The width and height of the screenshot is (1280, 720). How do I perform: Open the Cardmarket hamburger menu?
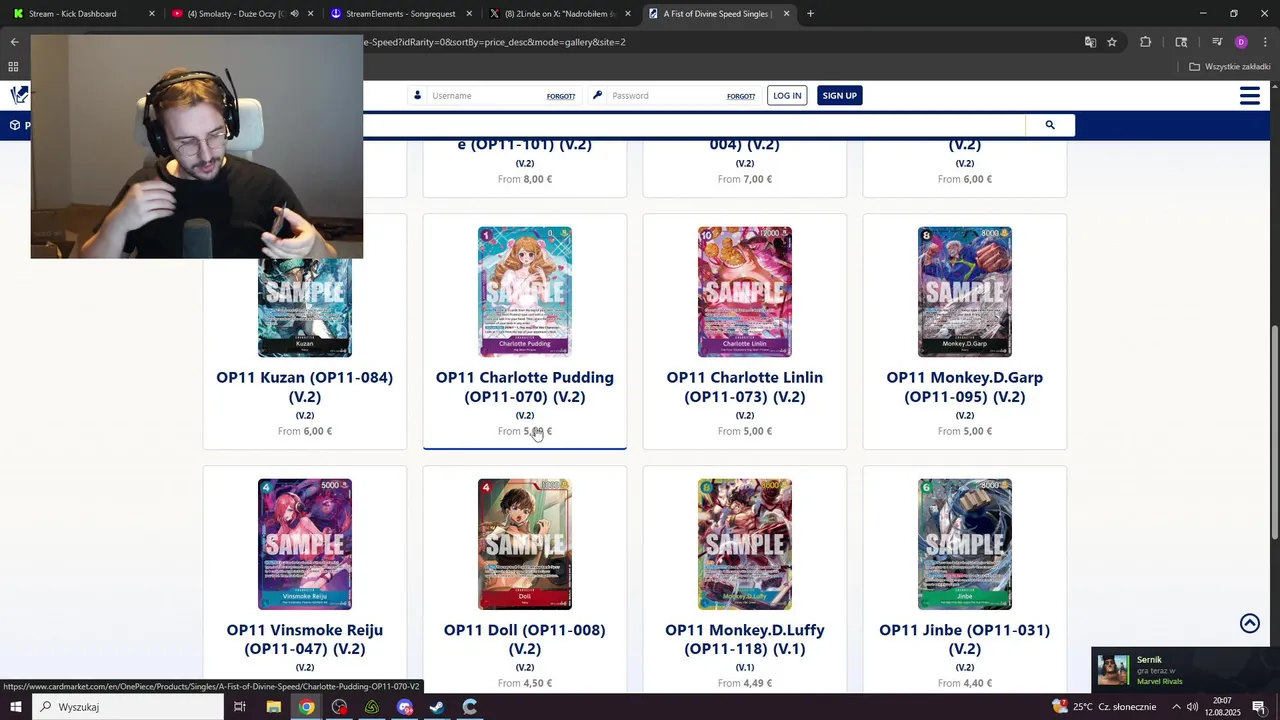pyautogui.click(x=1249, y=96)
